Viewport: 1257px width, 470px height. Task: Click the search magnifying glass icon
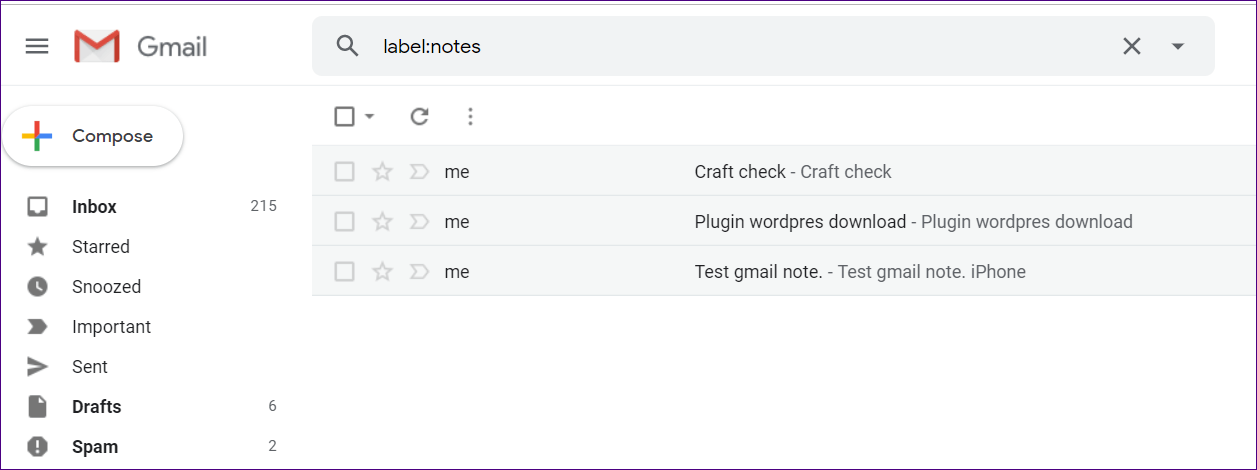347,46
